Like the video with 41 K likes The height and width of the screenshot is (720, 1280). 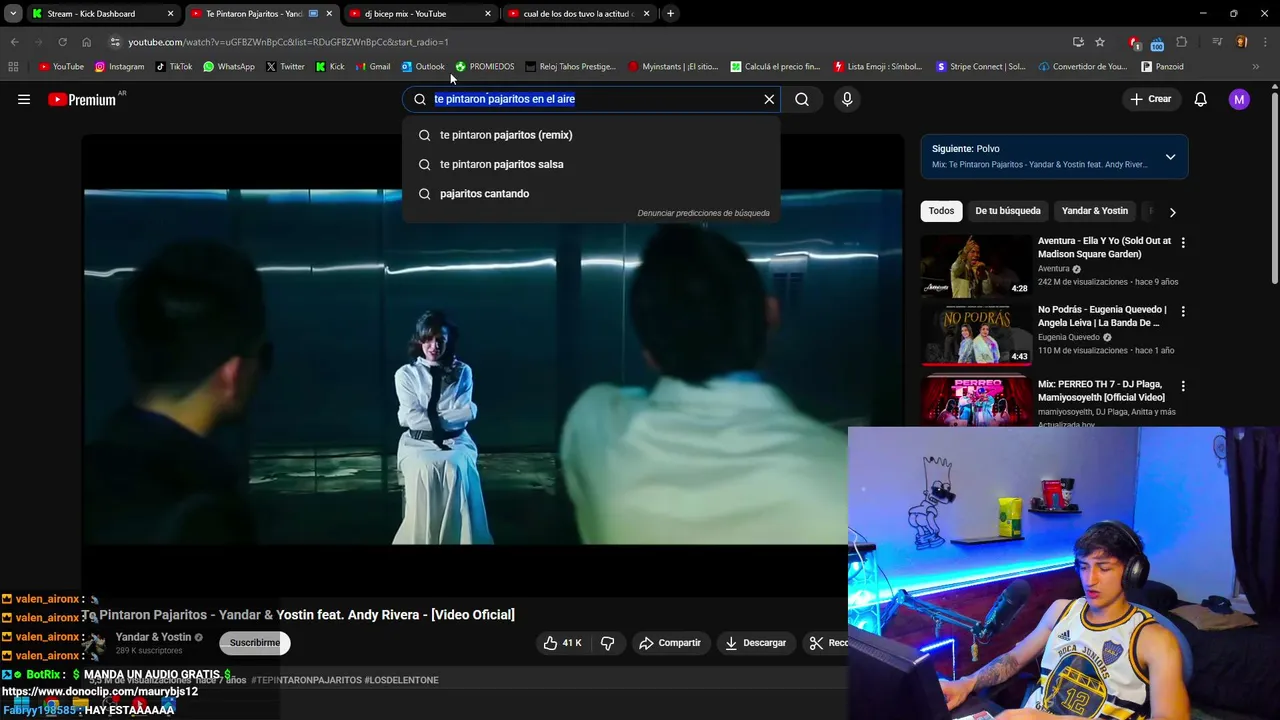pos(562,643)
